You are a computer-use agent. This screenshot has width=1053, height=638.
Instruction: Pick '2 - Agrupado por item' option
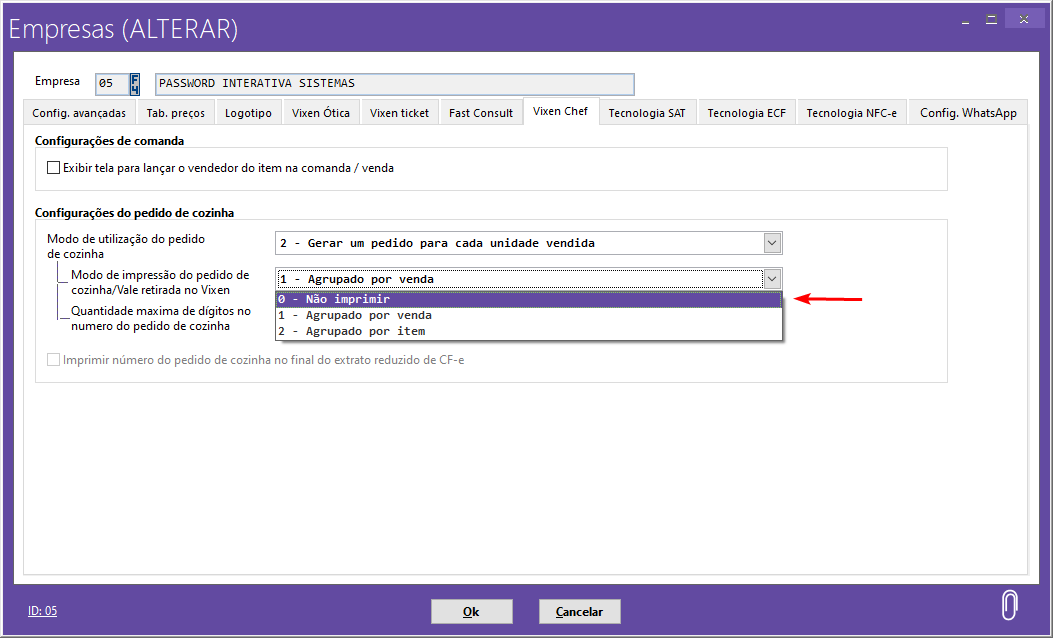tap(528, 331)
